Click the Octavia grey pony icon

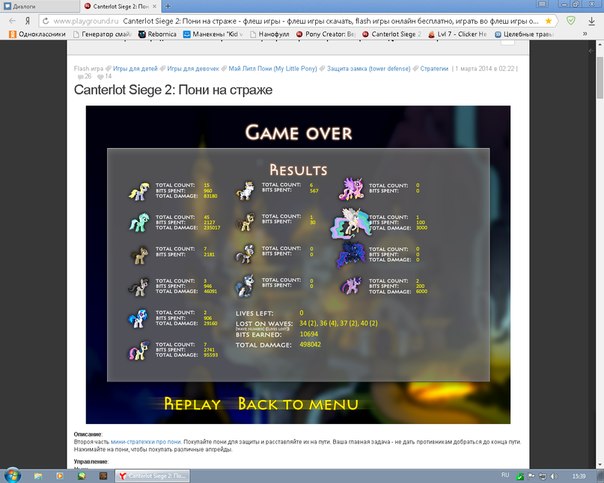139,287
